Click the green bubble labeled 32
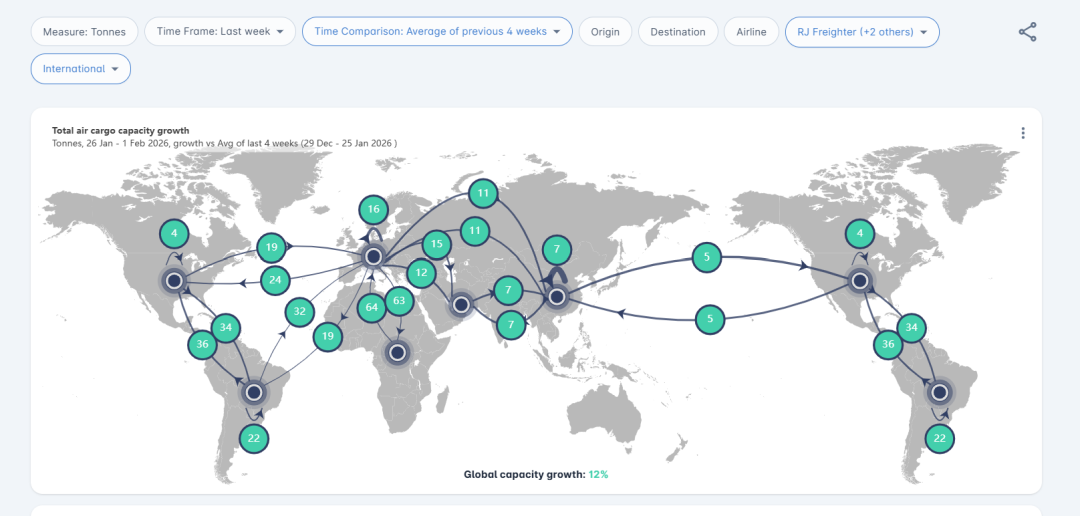Image resolution: width=1080 pixels, height=516 pixels. pos(299,312)
